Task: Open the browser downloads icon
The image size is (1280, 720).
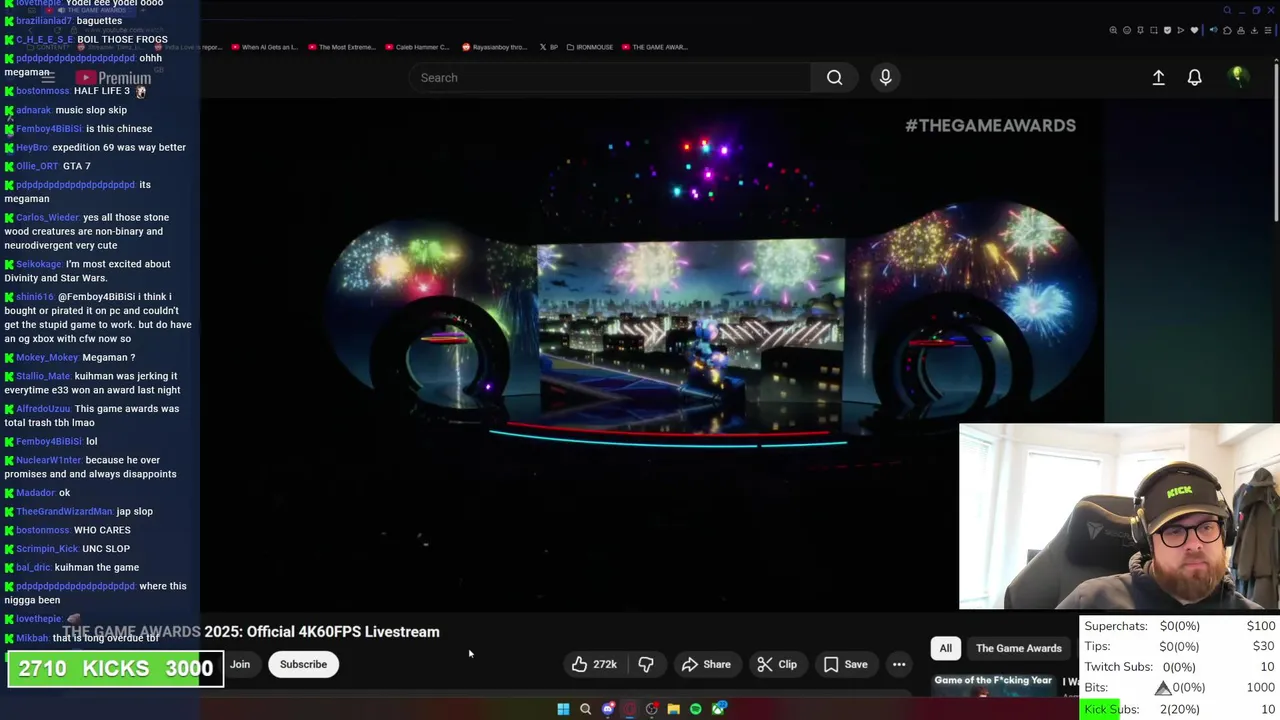Action: coord(1255,30)
